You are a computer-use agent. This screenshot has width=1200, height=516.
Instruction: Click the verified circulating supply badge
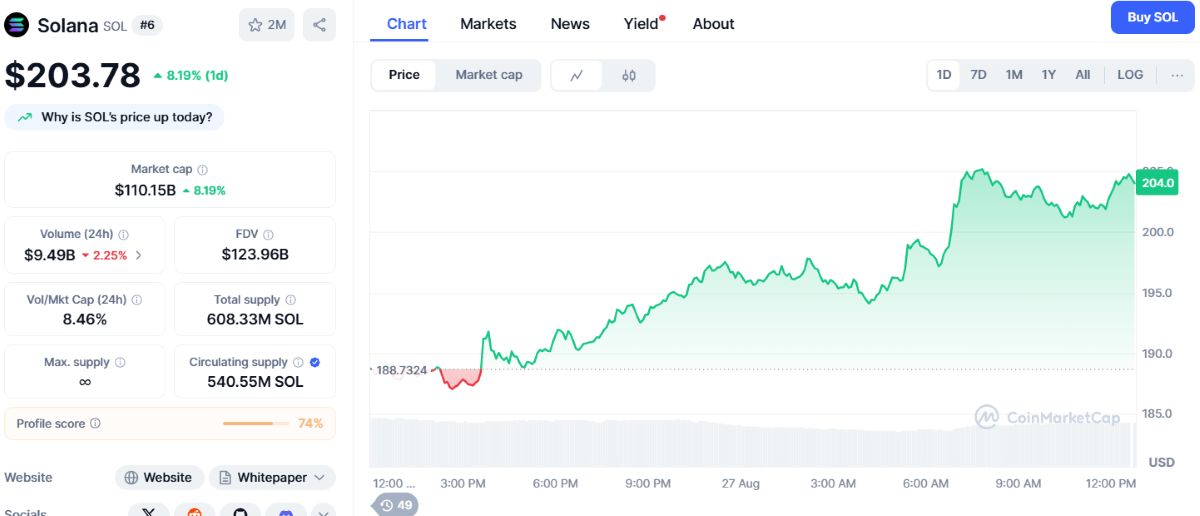315,362
